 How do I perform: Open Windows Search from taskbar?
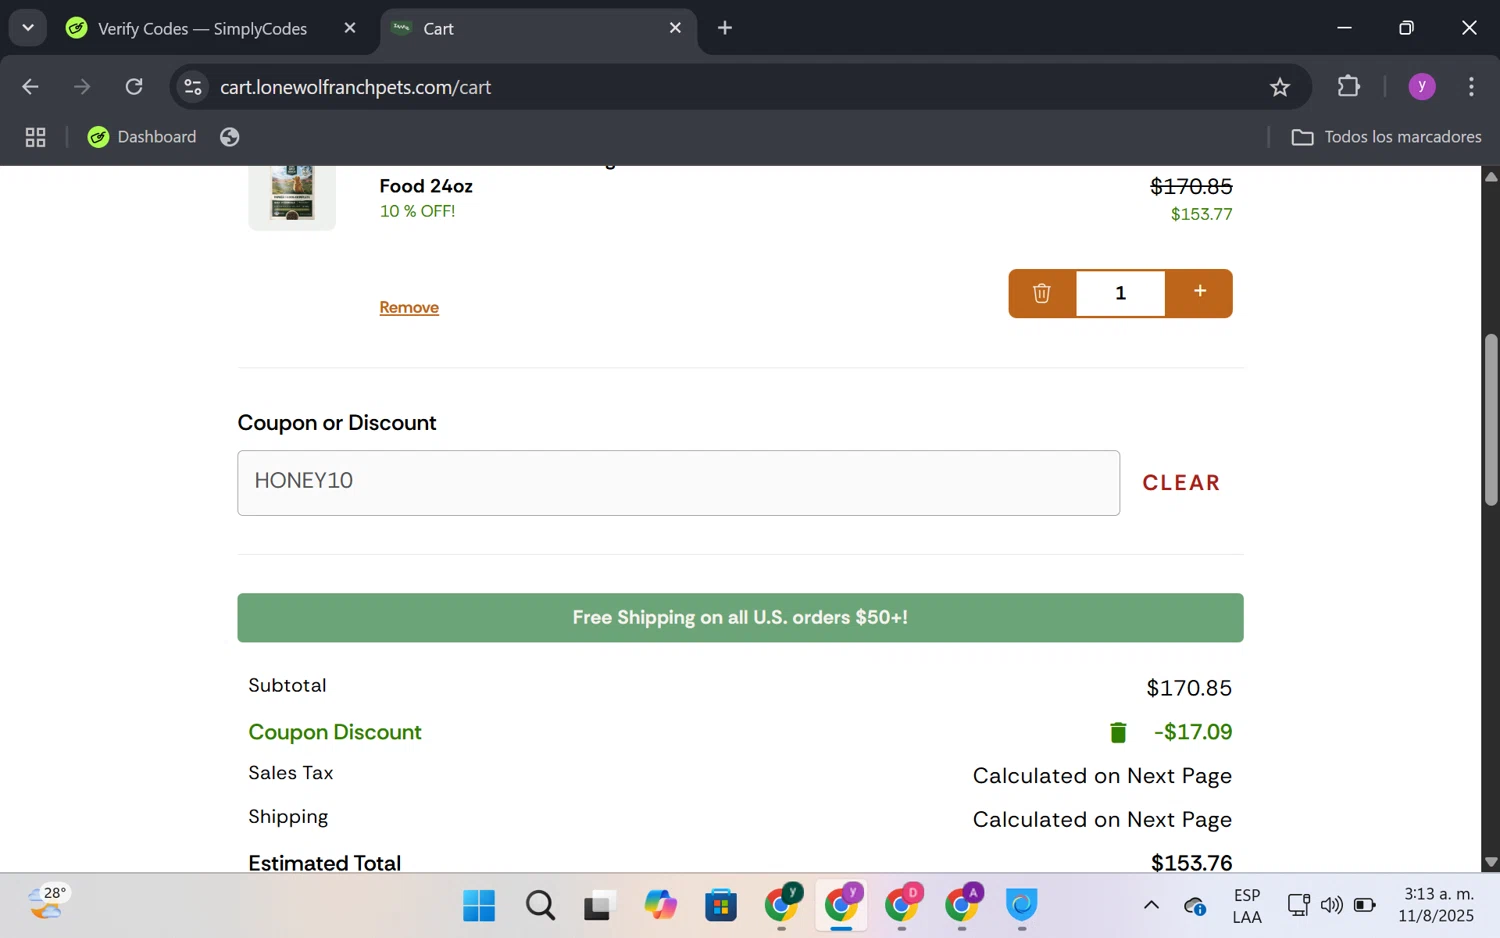pyautogui.click(x=540, y=905)
